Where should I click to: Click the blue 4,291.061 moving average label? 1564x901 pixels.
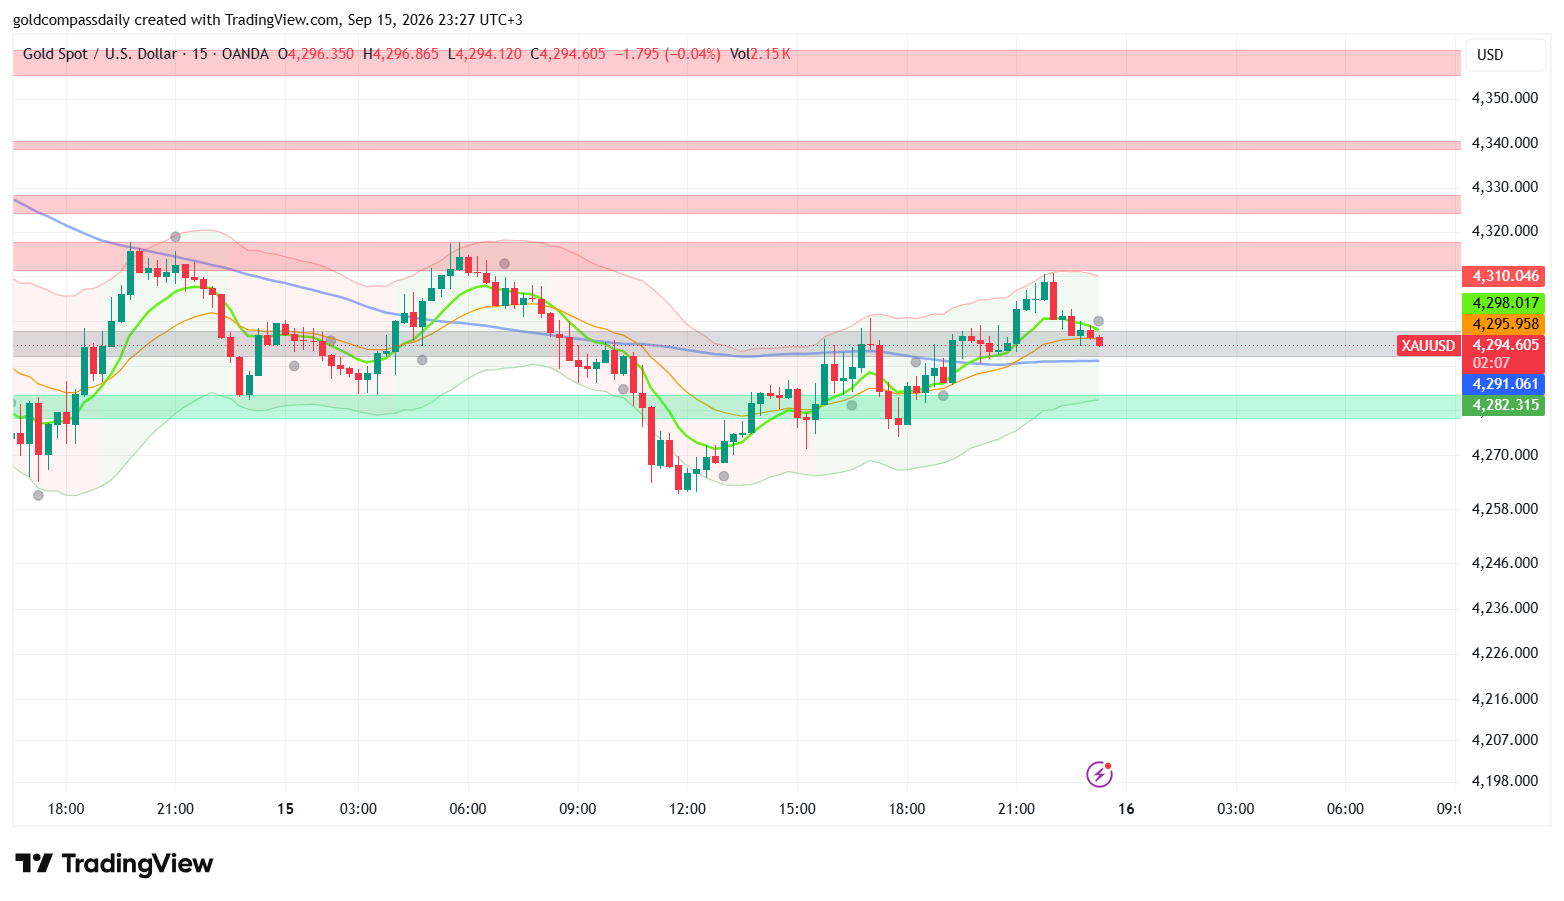point(1504,384)
